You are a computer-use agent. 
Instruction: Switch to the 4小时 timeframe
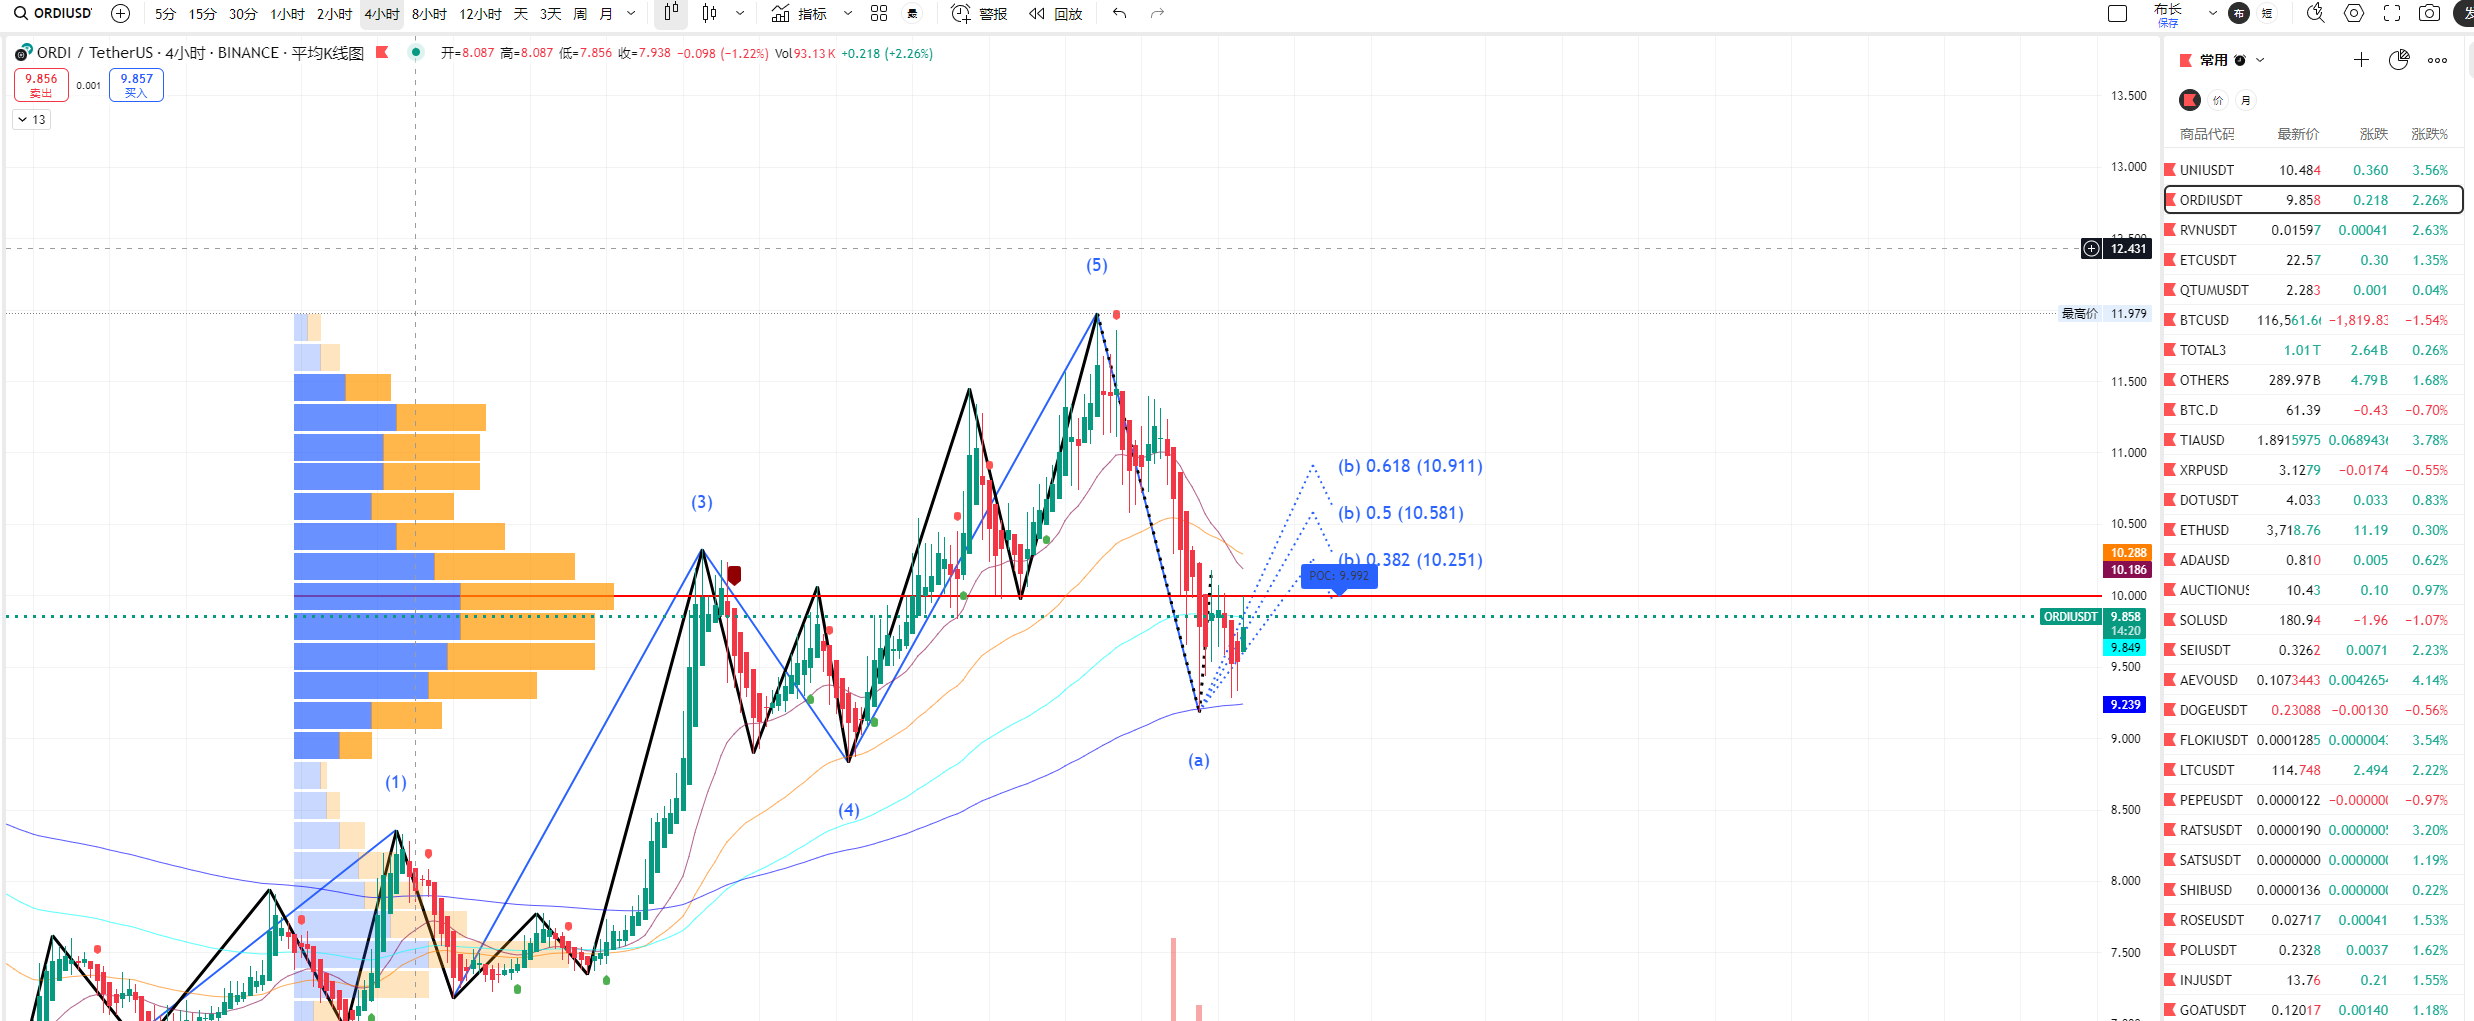coord(382,13)
